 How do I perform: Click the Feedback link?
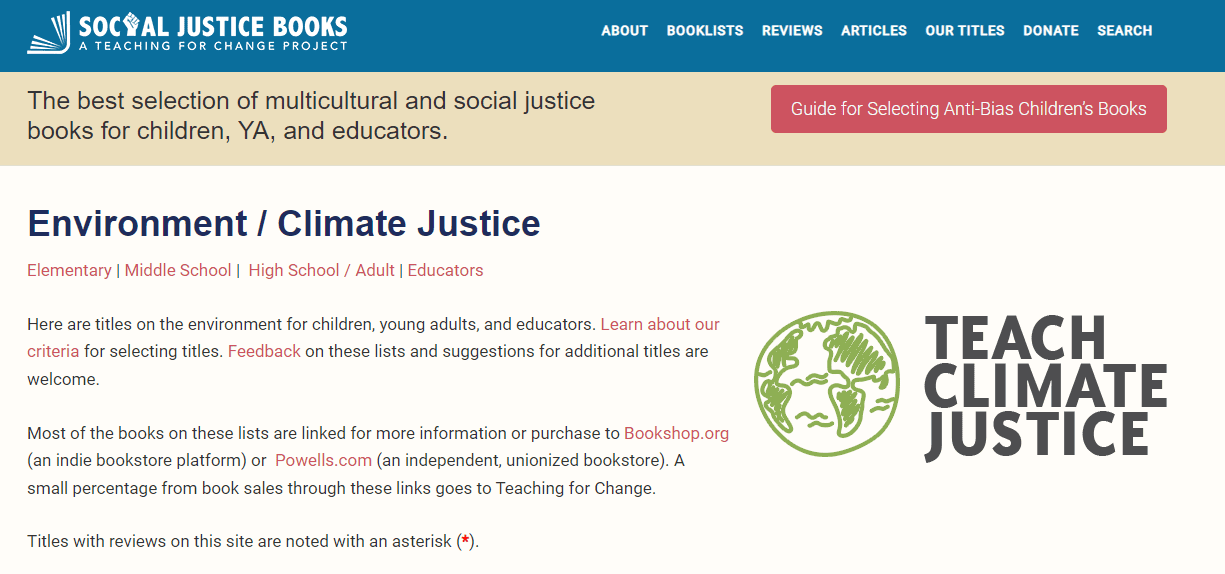click(x=264, y=351)
